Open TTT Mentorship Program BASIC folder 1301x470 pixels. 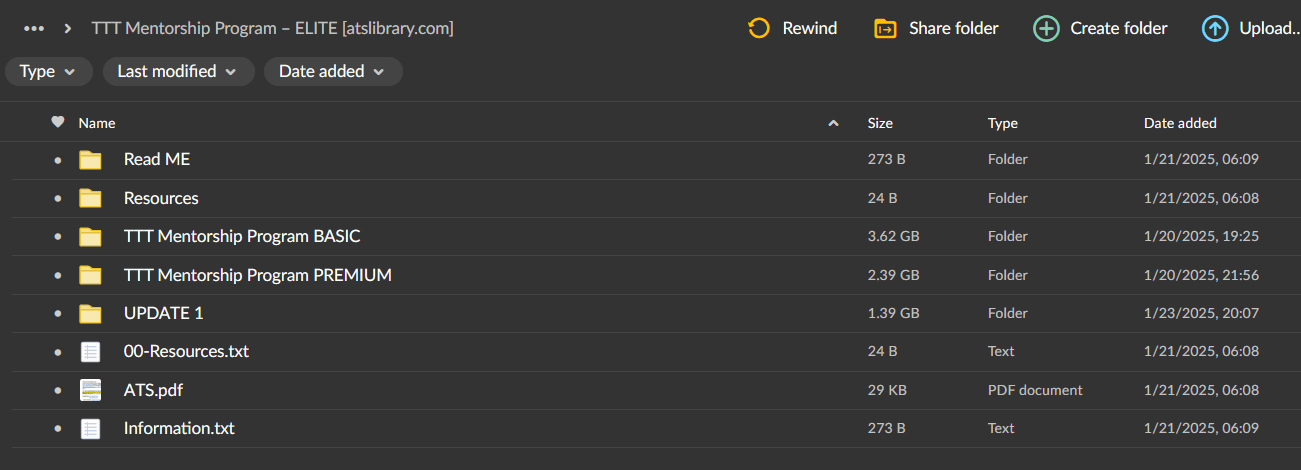coord(242,236)
